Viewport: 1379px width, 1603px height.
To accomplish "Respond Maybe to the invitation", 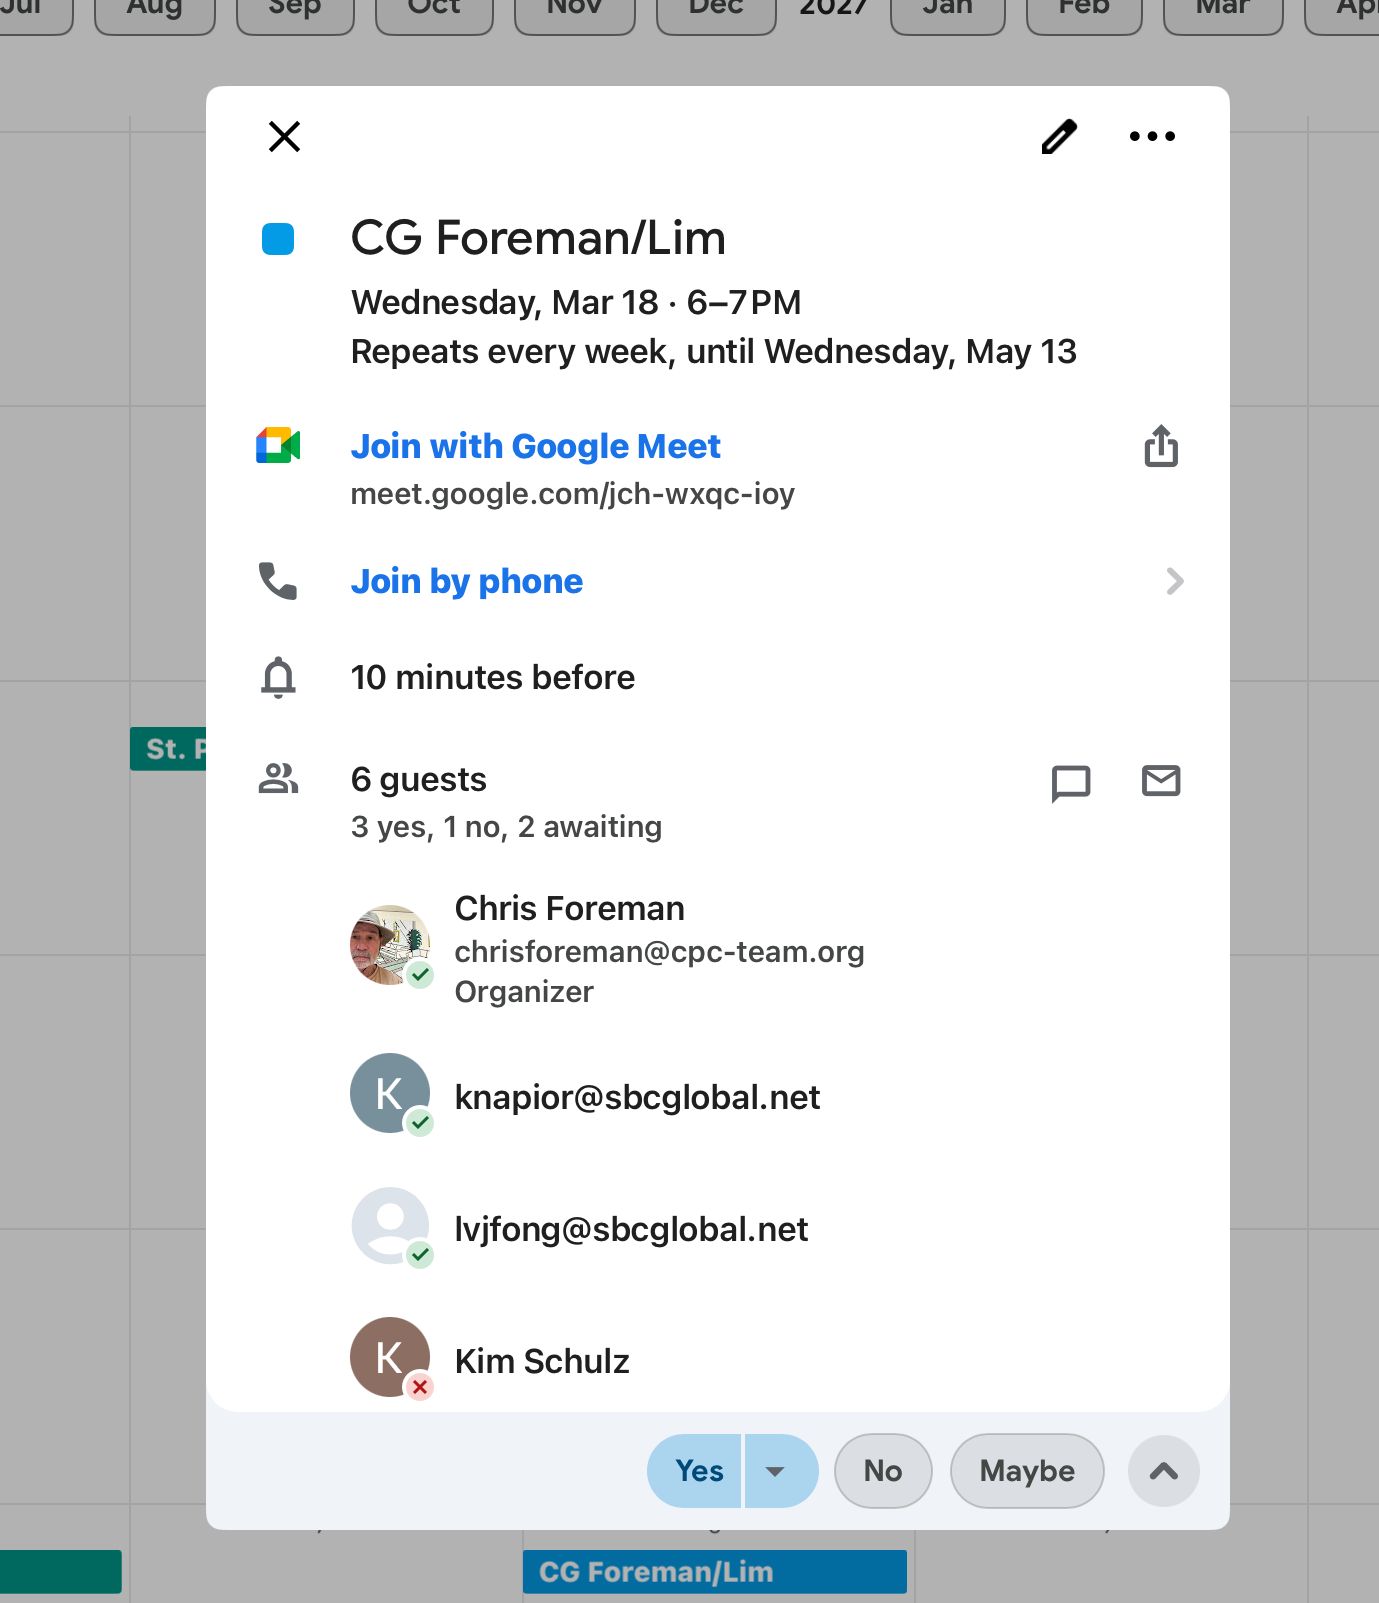I will [1026, 1471].
